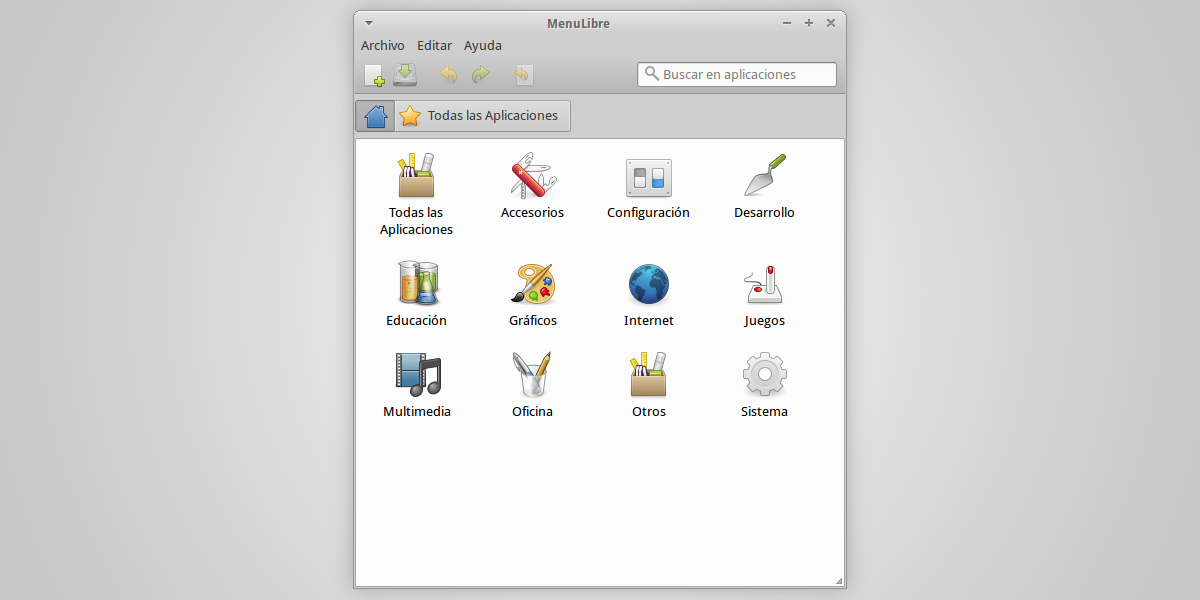
Task: Click the resize grip in window corner
Action: (x=838, y=580)
